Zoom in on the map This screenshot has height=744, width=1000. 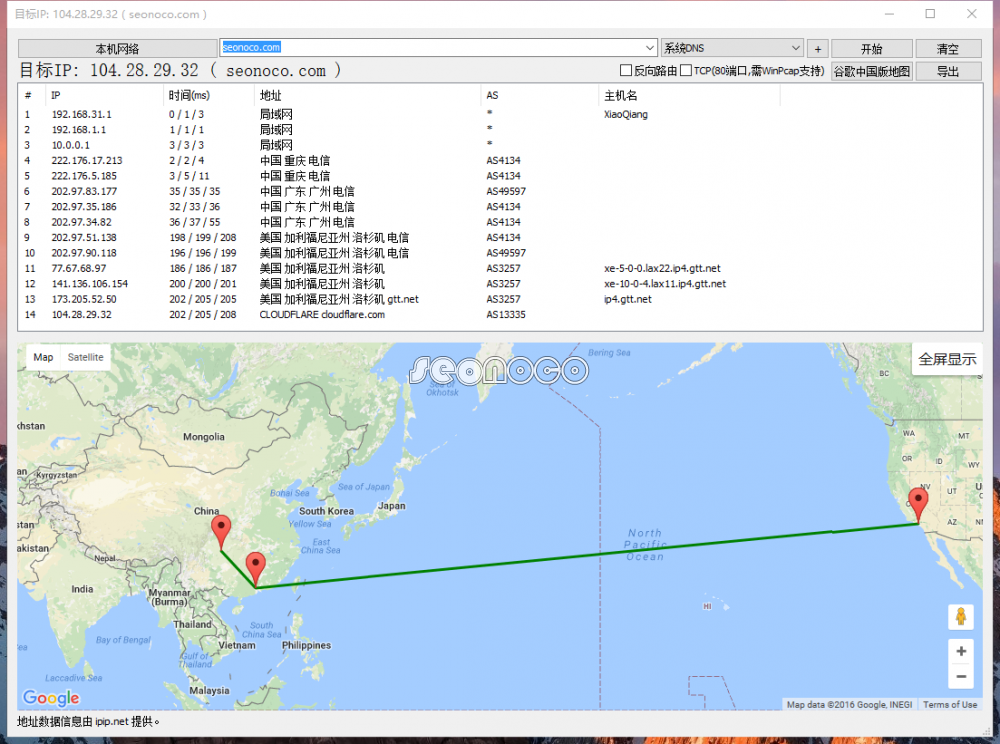(x=960, y=651)
